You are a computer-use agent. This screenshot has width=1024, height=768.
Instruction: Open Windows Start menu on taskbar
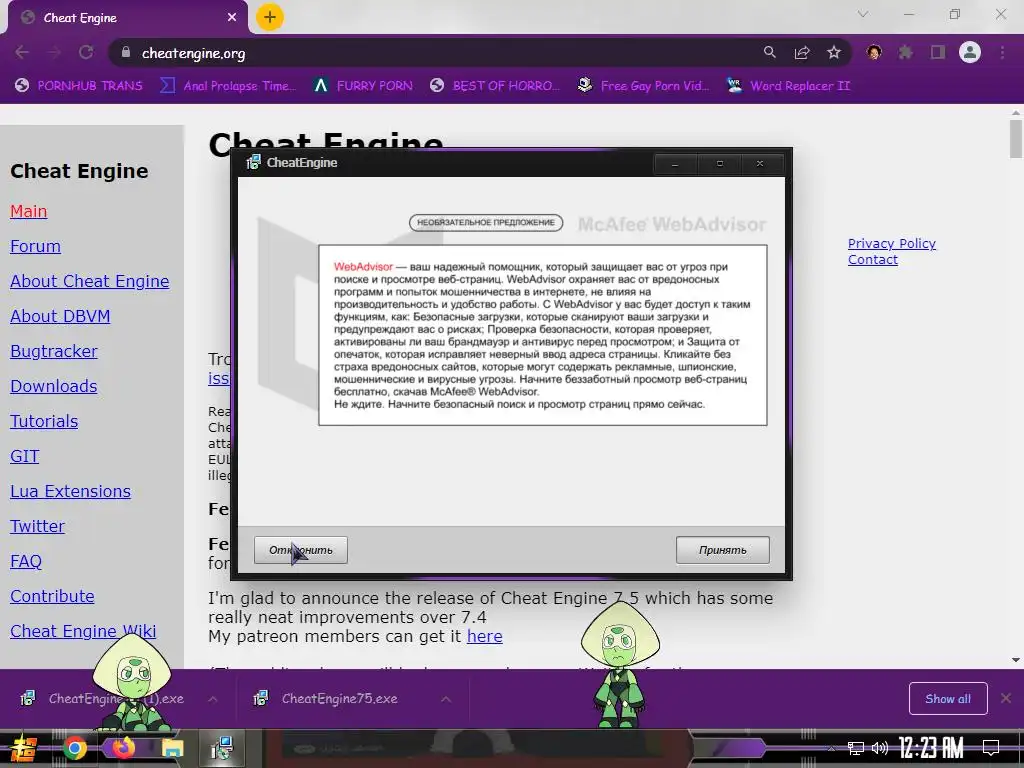click(x=23, y=748)
